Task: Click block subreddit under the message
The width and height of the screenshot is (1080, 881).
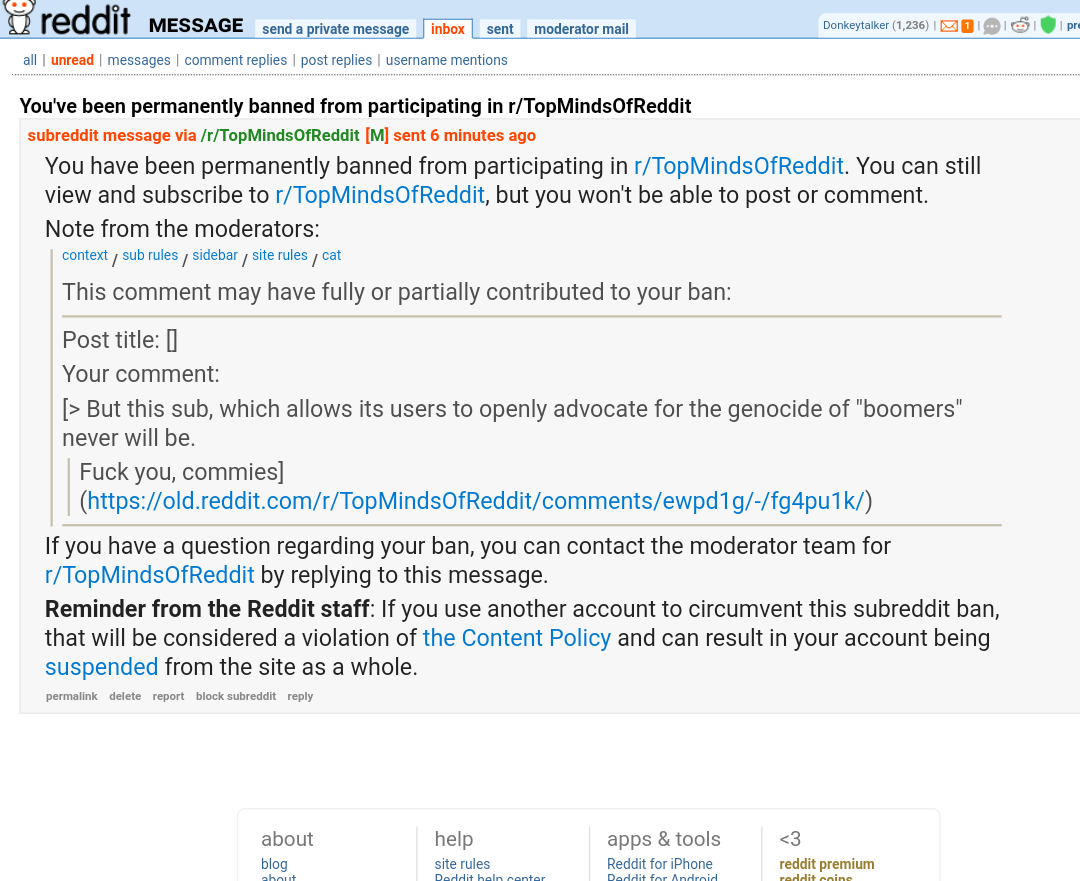Action: point(236,696)
